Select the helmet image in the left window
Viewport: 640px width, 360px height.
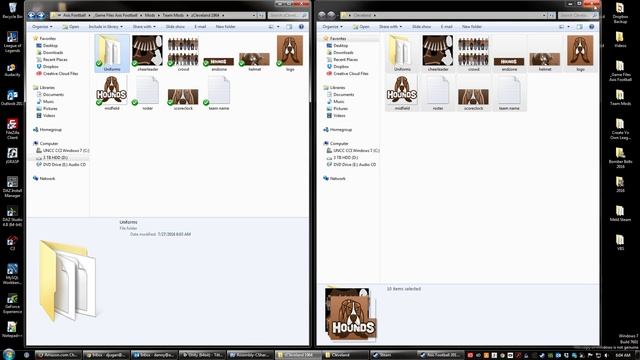point(254,61)
